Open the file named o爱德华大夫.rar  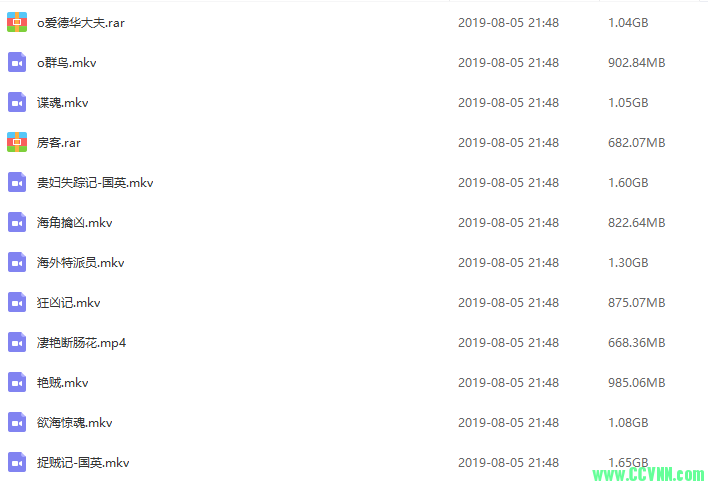point(81,23)
